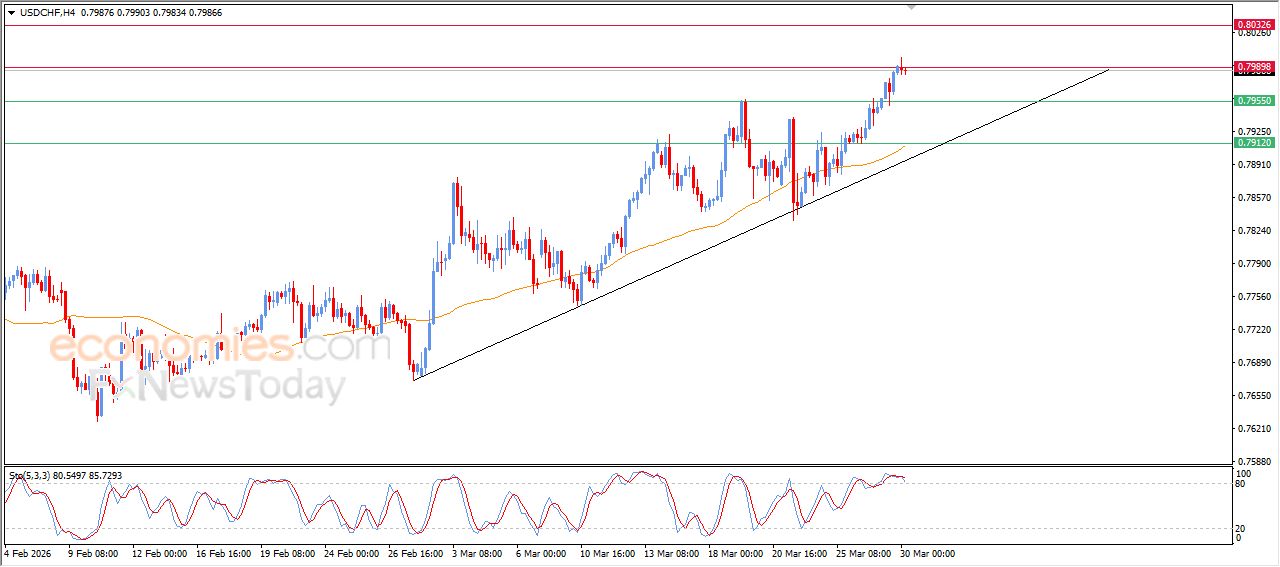Open the USDCHF,H4 chart dropdown arrow
This screenshot has height=567, width=1280.
11,13
